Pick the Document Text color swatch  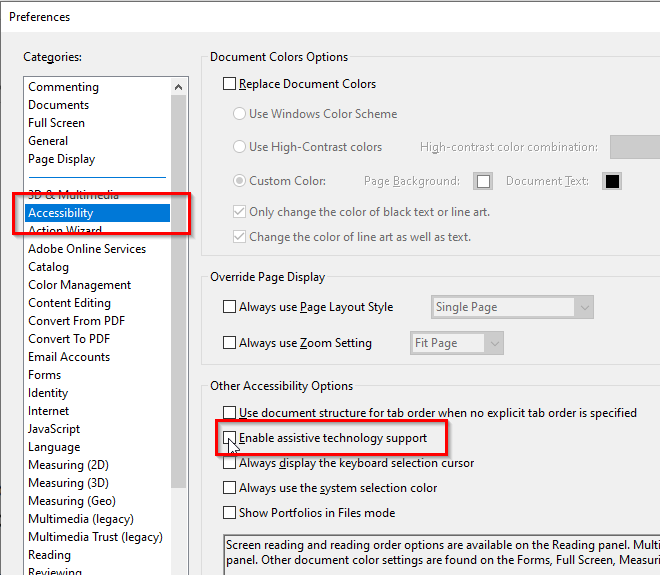pos(612,181)
